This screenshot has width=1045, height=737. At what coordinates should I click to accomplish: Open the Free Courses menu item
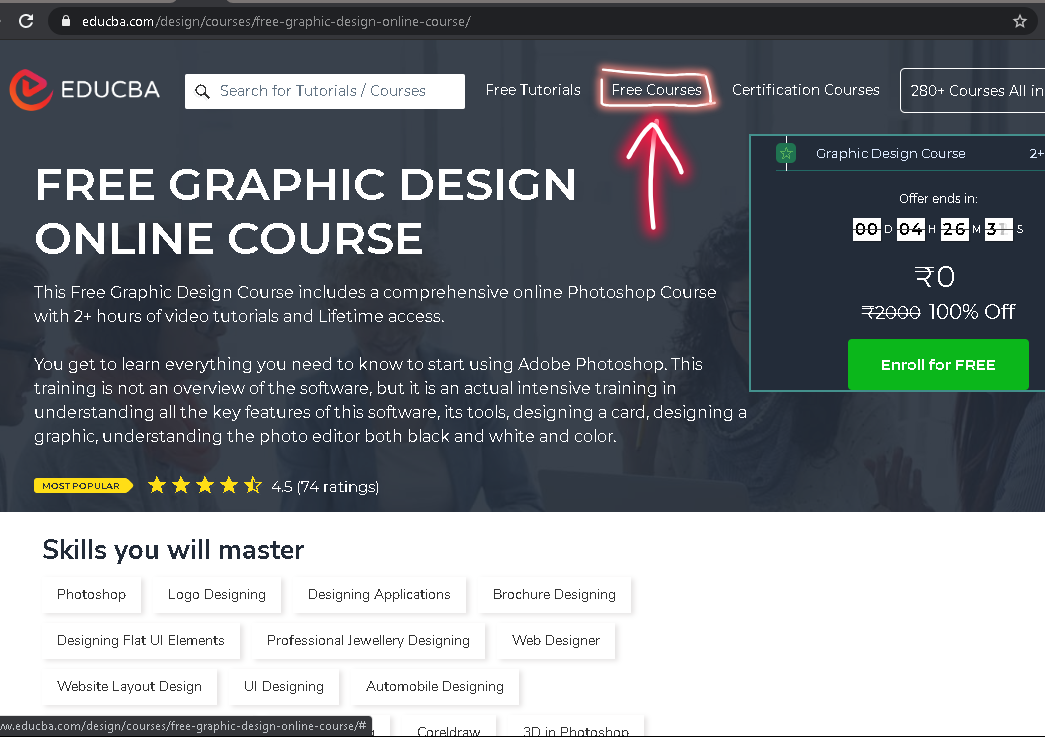pos(657,89)
